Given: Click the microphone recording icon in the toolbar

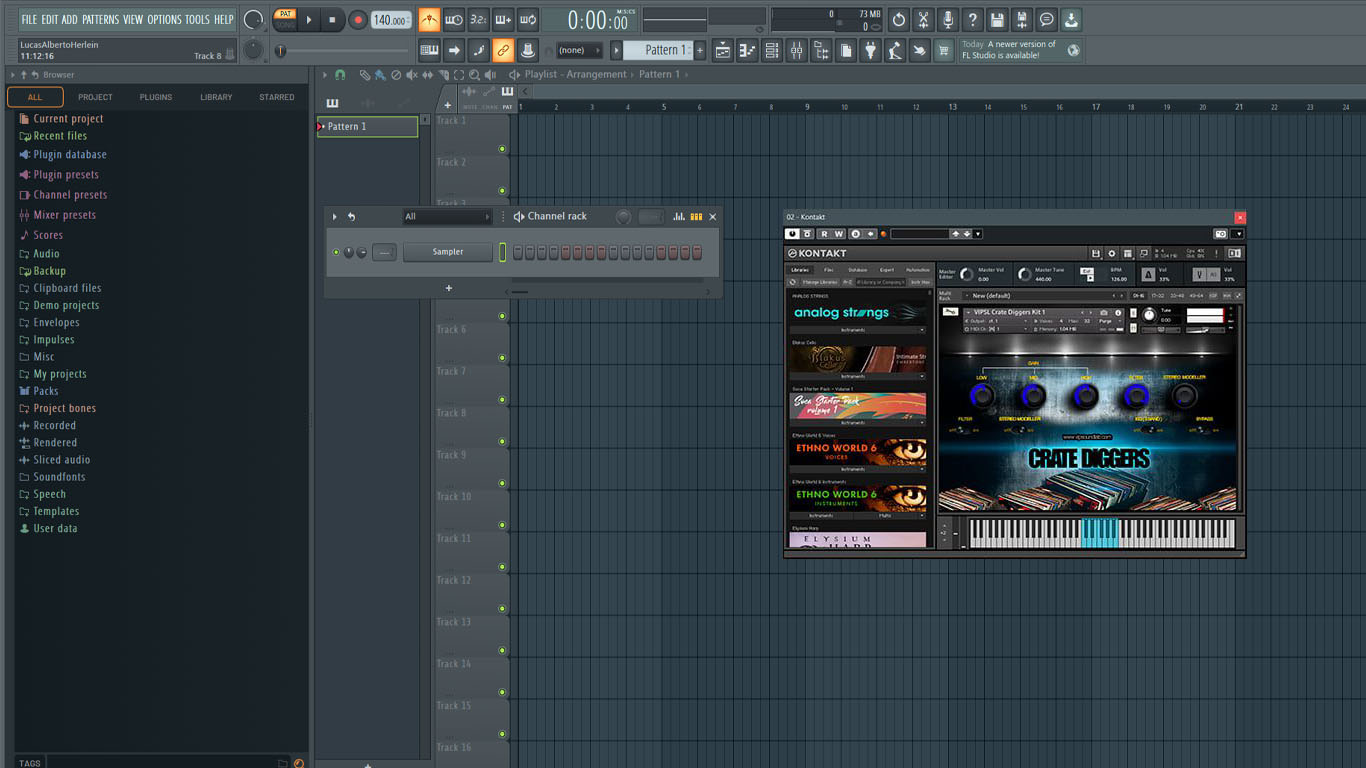Looking at the screenshot, I should 947,20.
